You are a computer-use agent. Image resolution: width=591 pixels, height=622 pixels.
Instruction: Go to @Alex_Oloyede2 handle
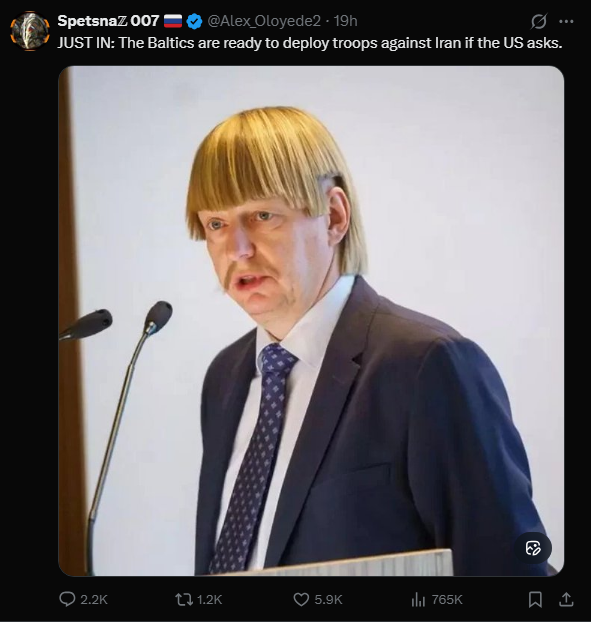[264, 21]
